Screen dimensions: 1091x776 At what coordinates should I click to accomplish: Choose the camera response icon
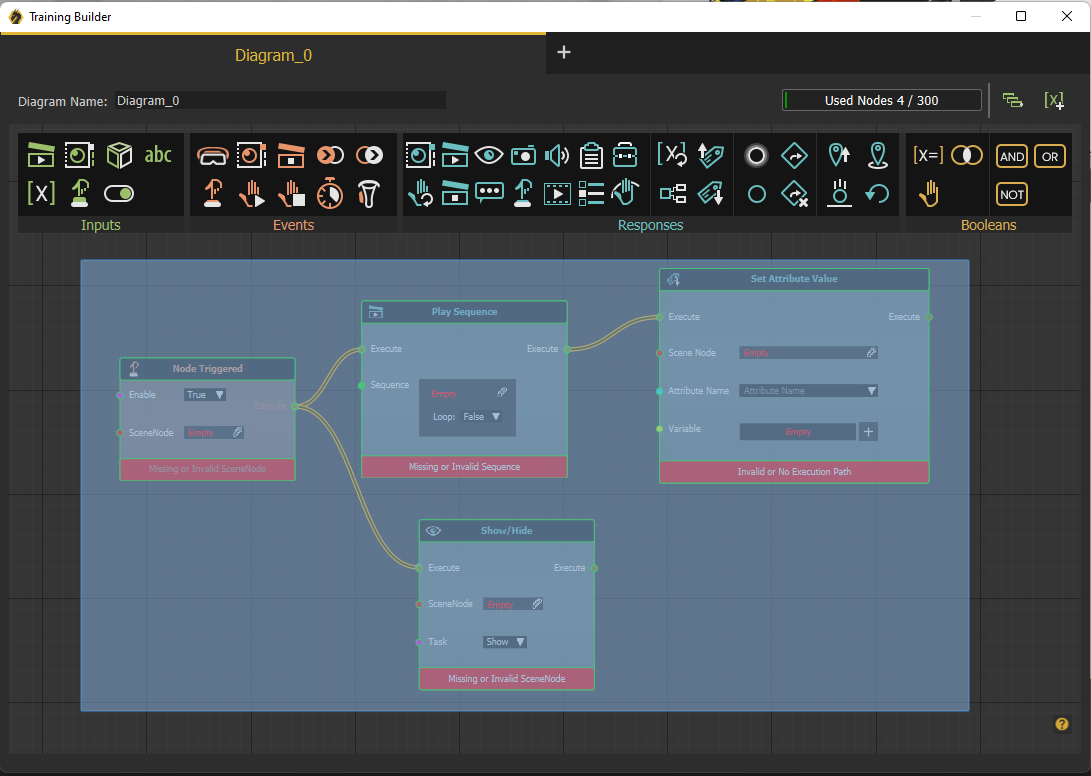coord(523,155)
